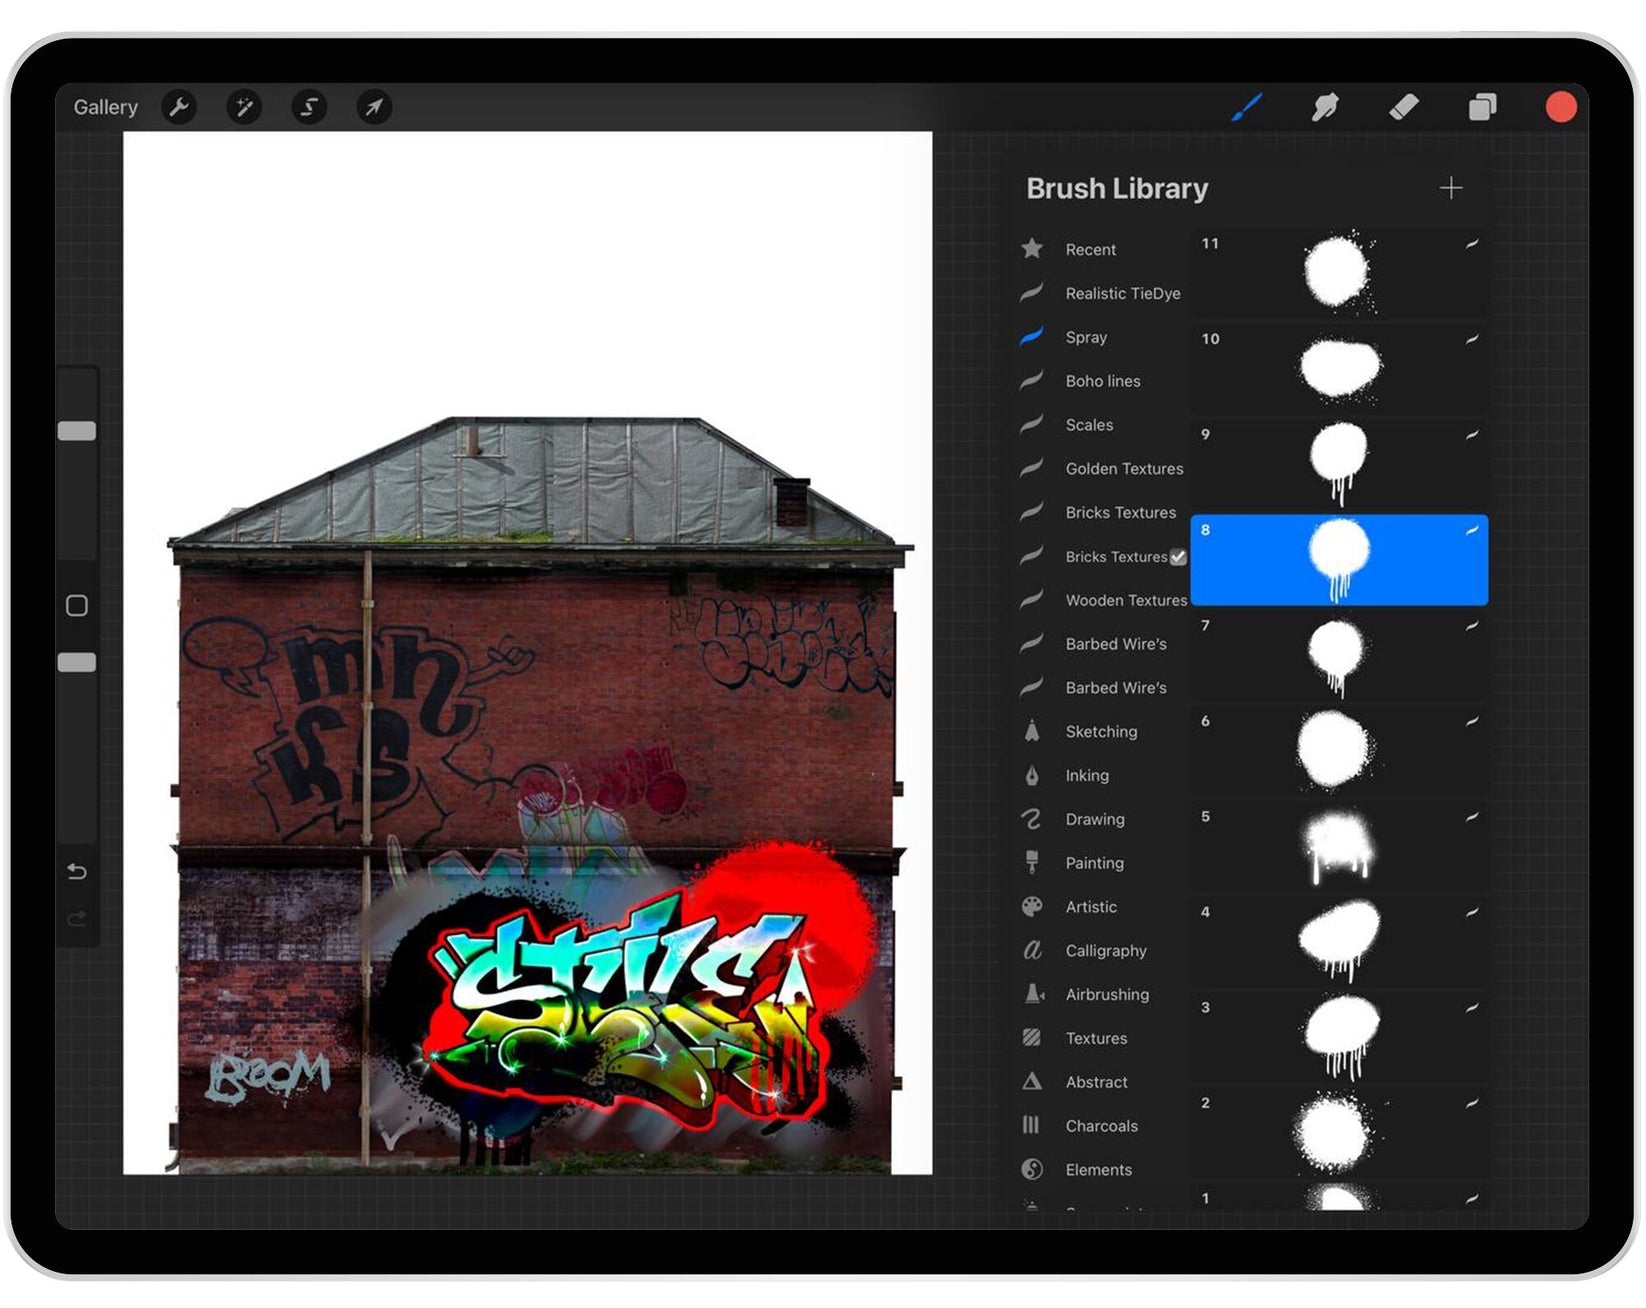This screenshot has height=1308, width=1646.
Task: Open the Layers panel
Action: [1482, 107]
